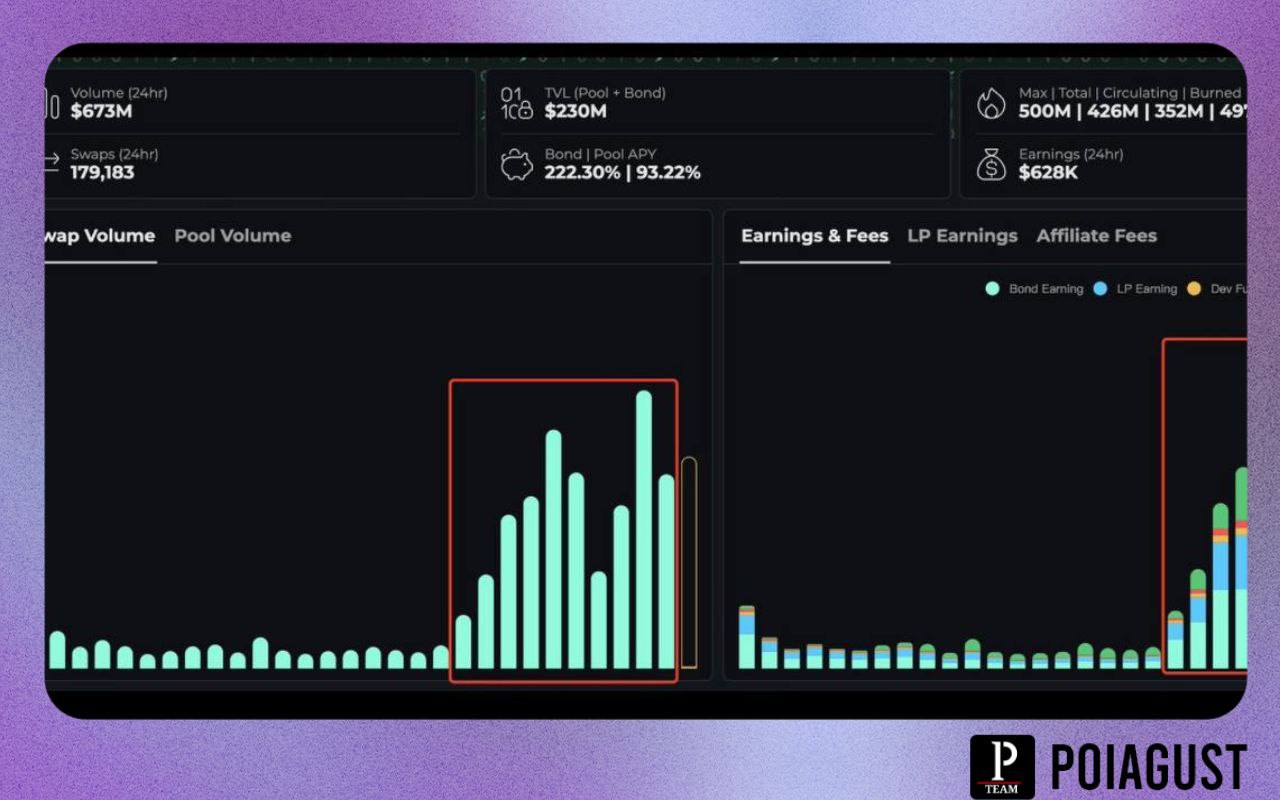Click the Bond Earning legend label
Image resolution: width=1280 pixels, height=800 pixels.
1046,289
